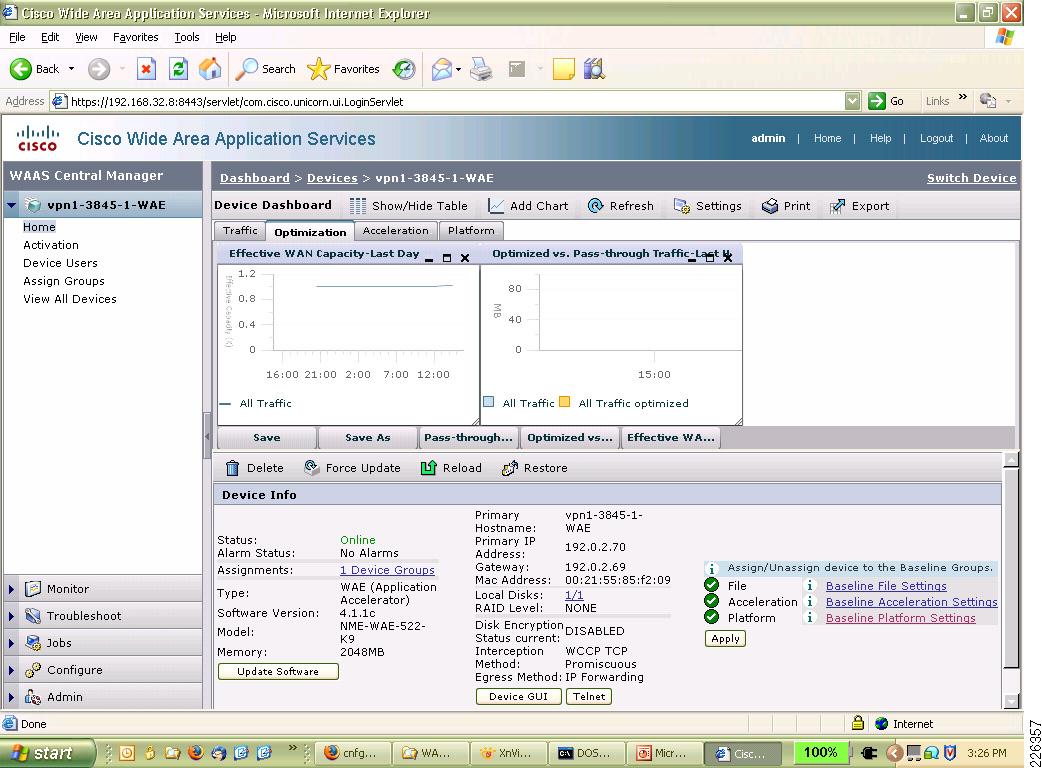Click the browser Home icon

[210, 69]
